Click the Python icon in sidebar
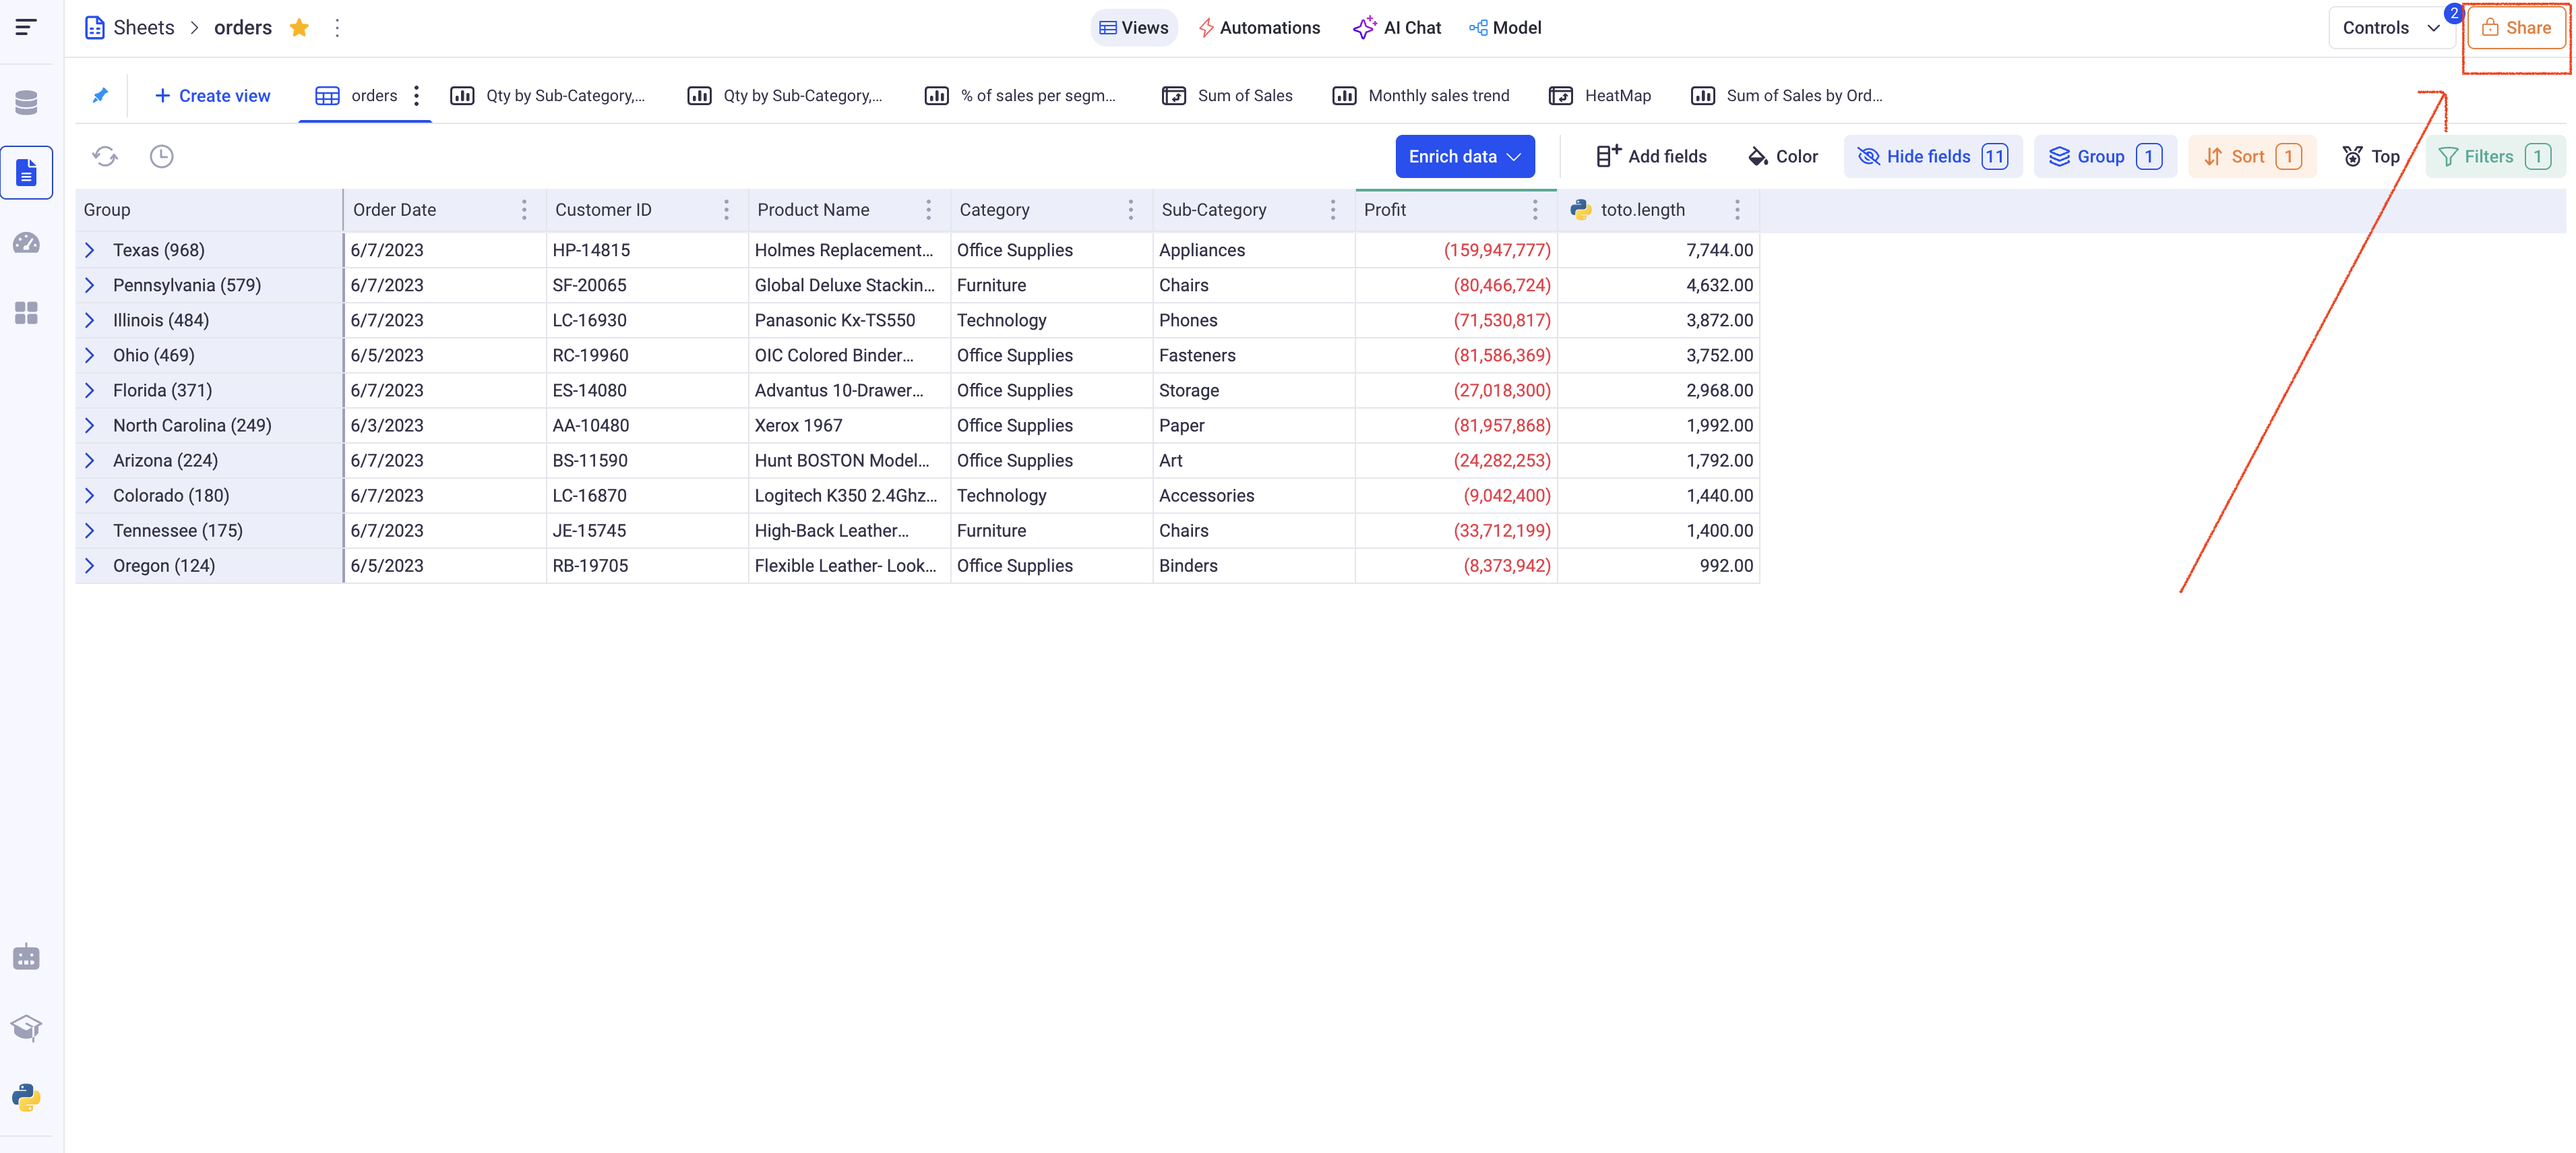Screen dimensions: 2576x1153 click(x=27, y=1097)
